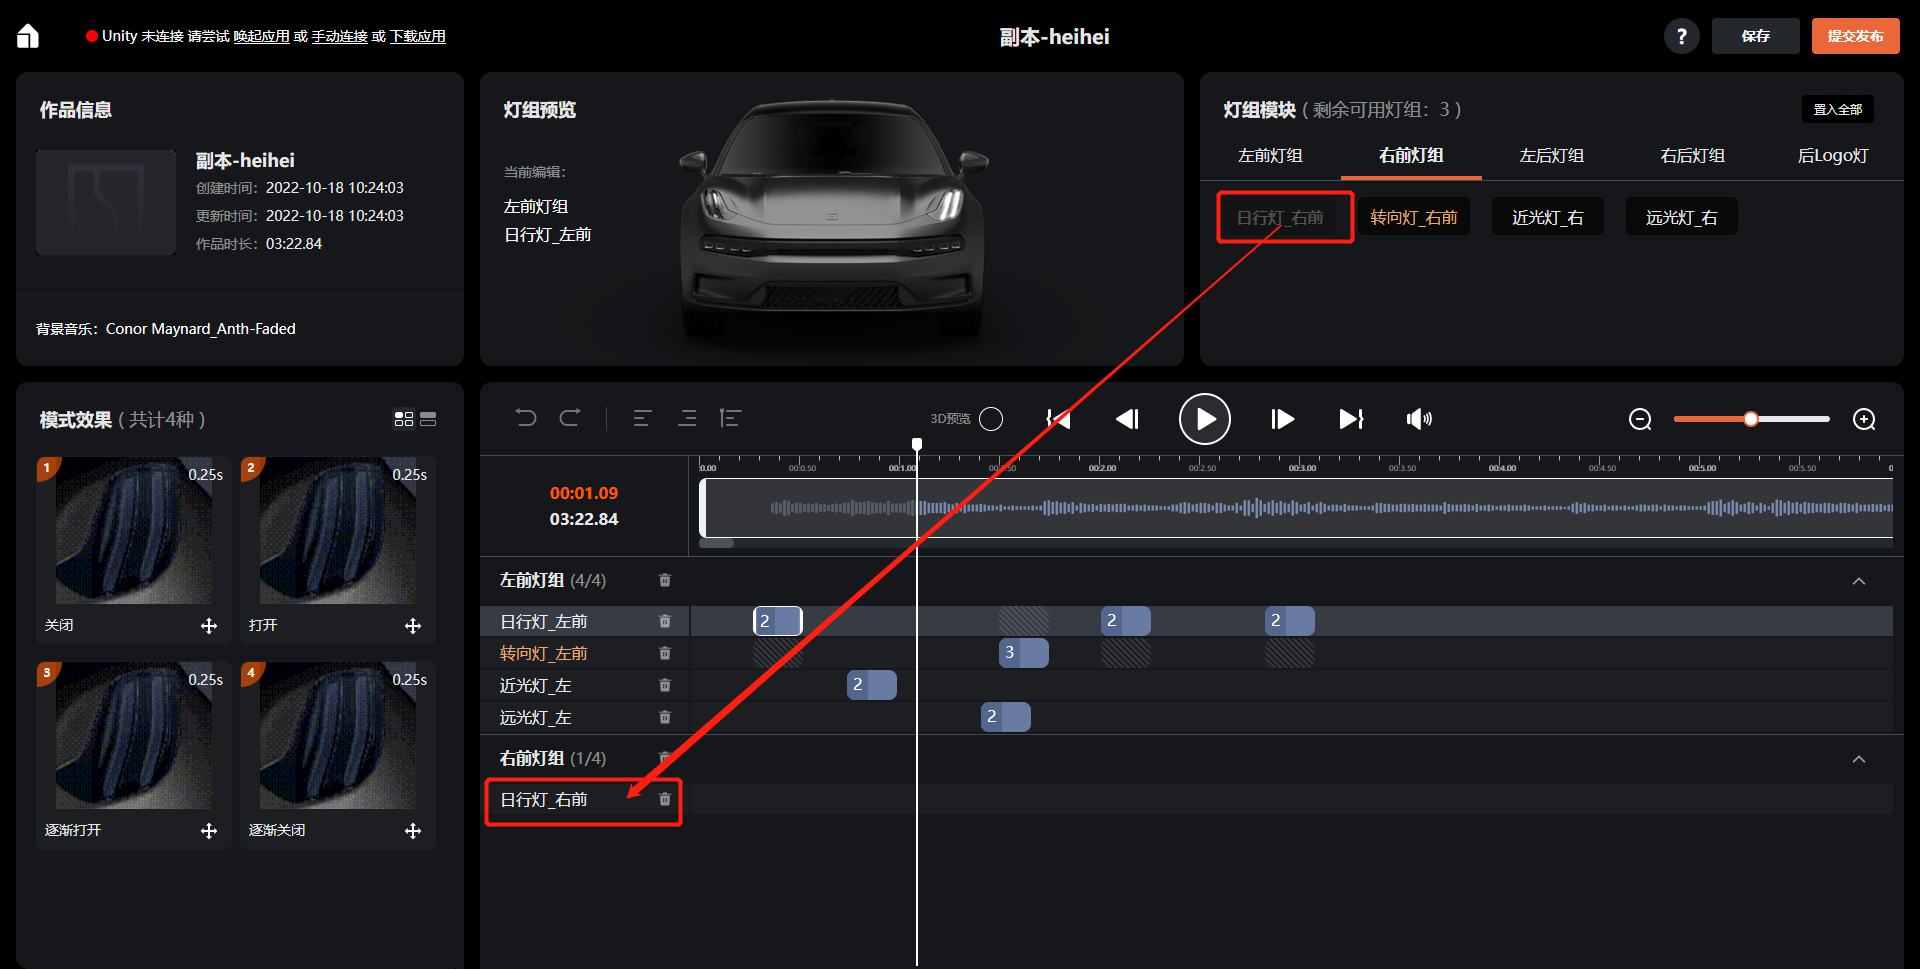Open the help question mark
This screenshot has height=969, width=1920.
[1681, 36]
